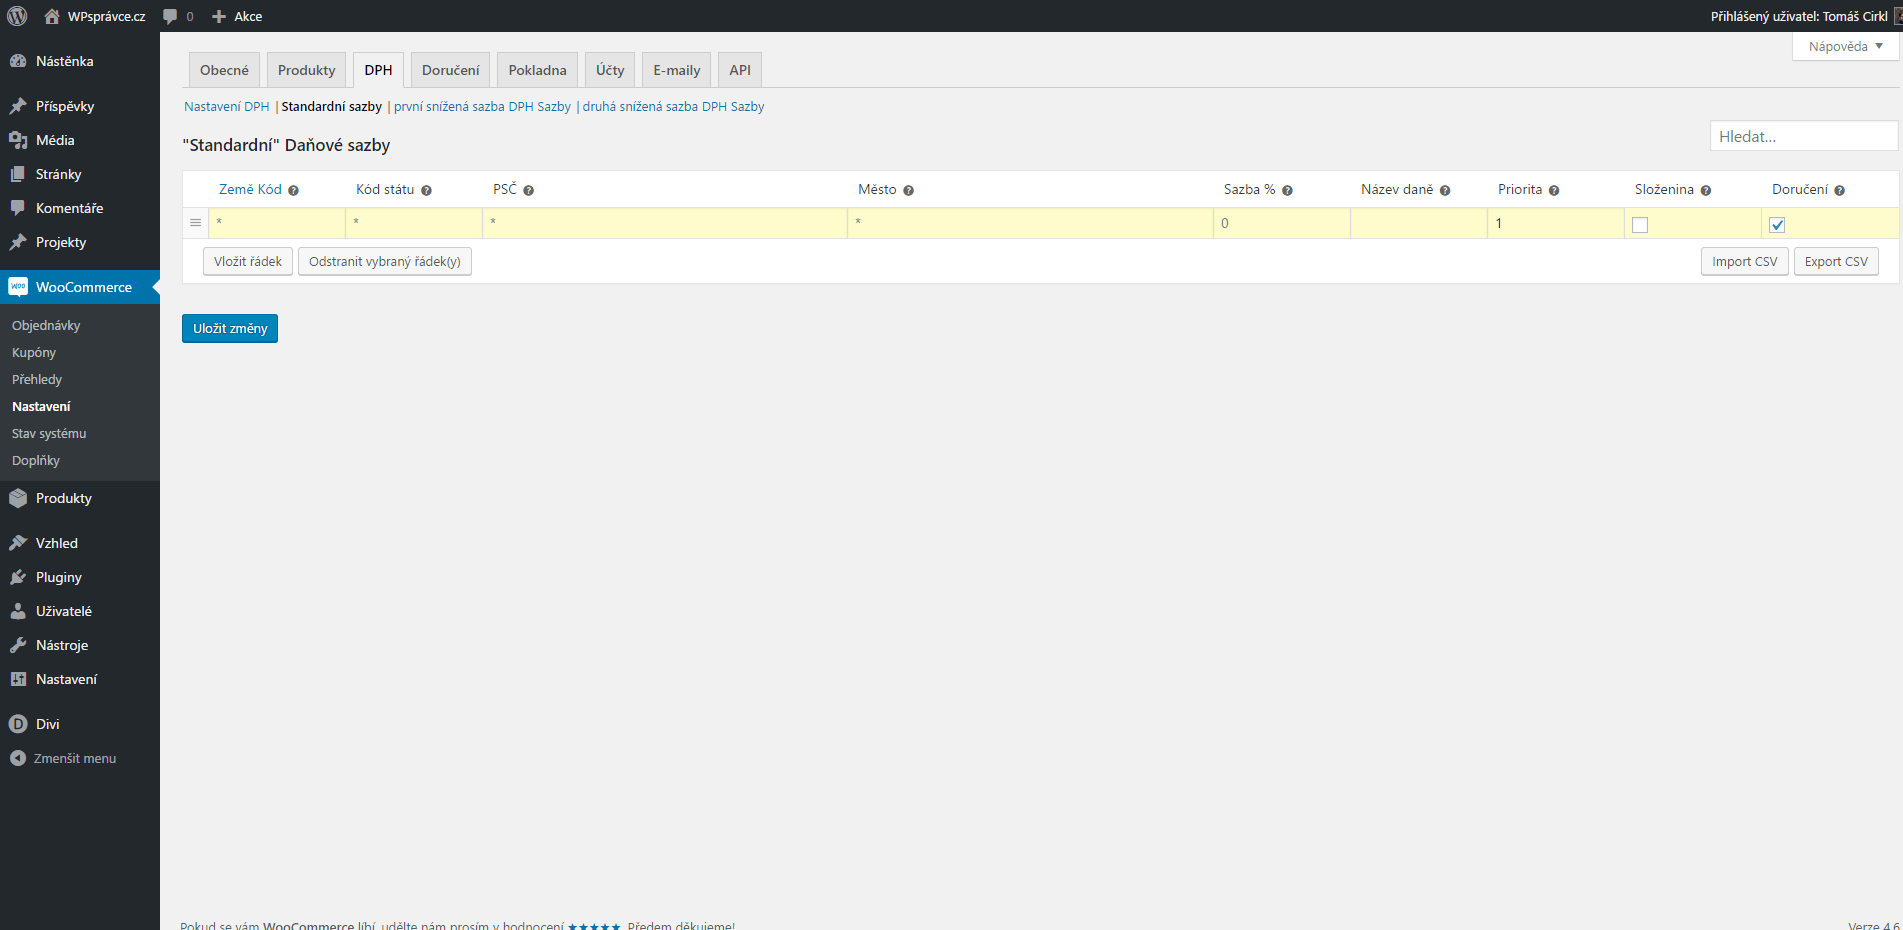Click the Stránky pages icon

coord(18,174)
